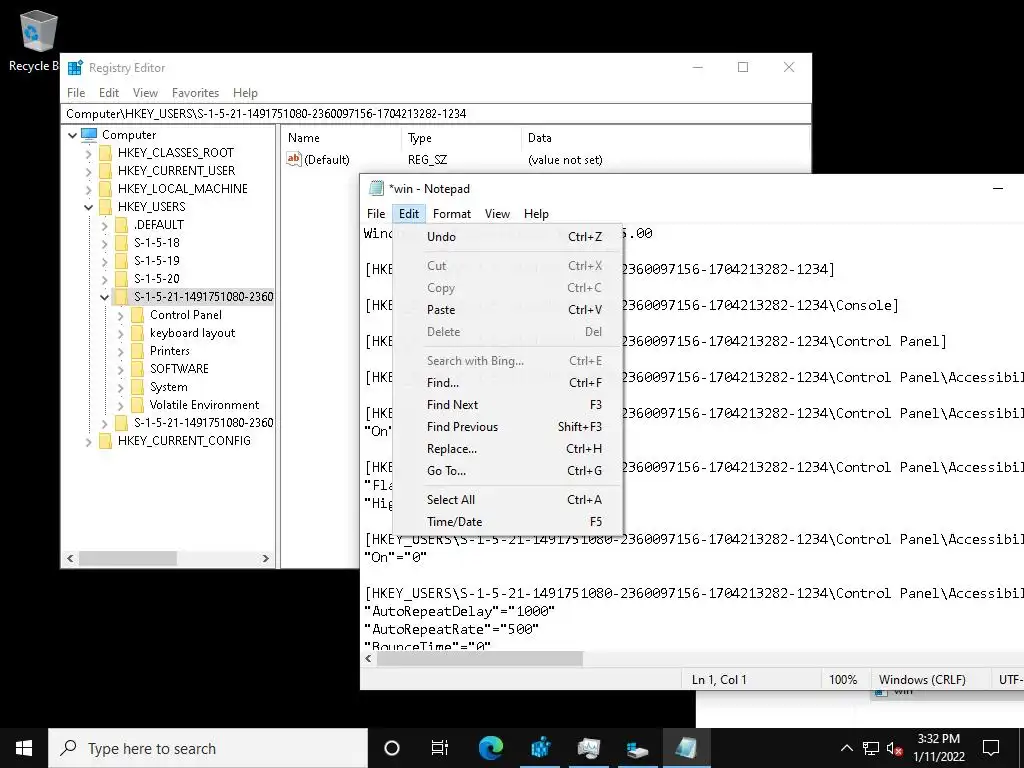
Task: Click the Notepad title bar icon
Action: [376, 189]
